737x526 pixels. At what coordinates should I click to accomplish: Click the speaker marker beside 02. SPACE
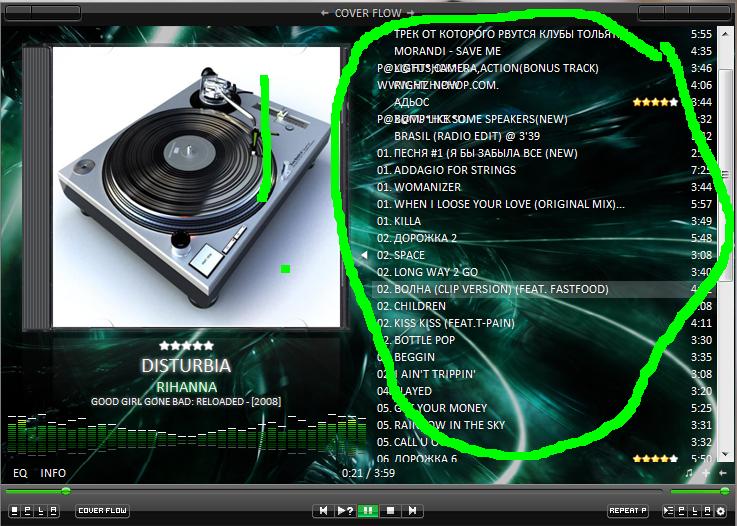(x=364, y=255)
